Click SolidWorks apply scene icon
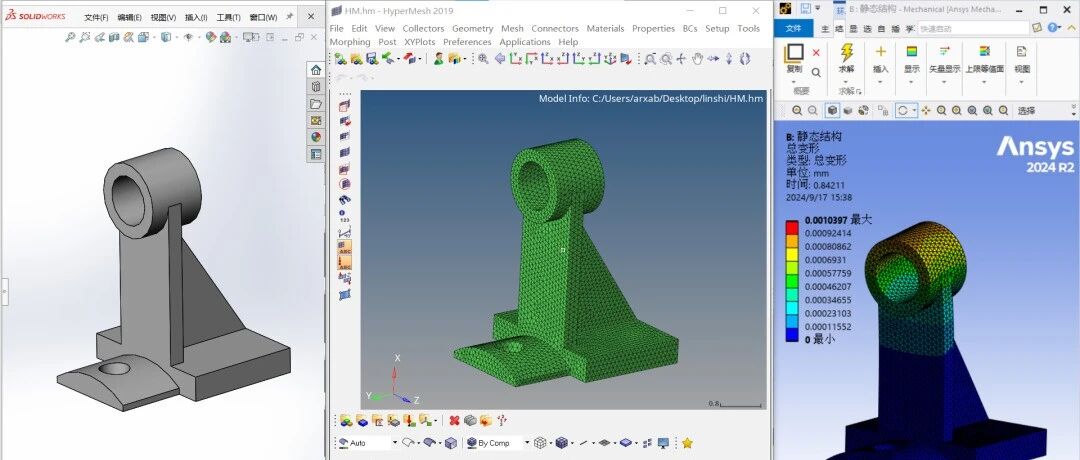 coord(225,37)
